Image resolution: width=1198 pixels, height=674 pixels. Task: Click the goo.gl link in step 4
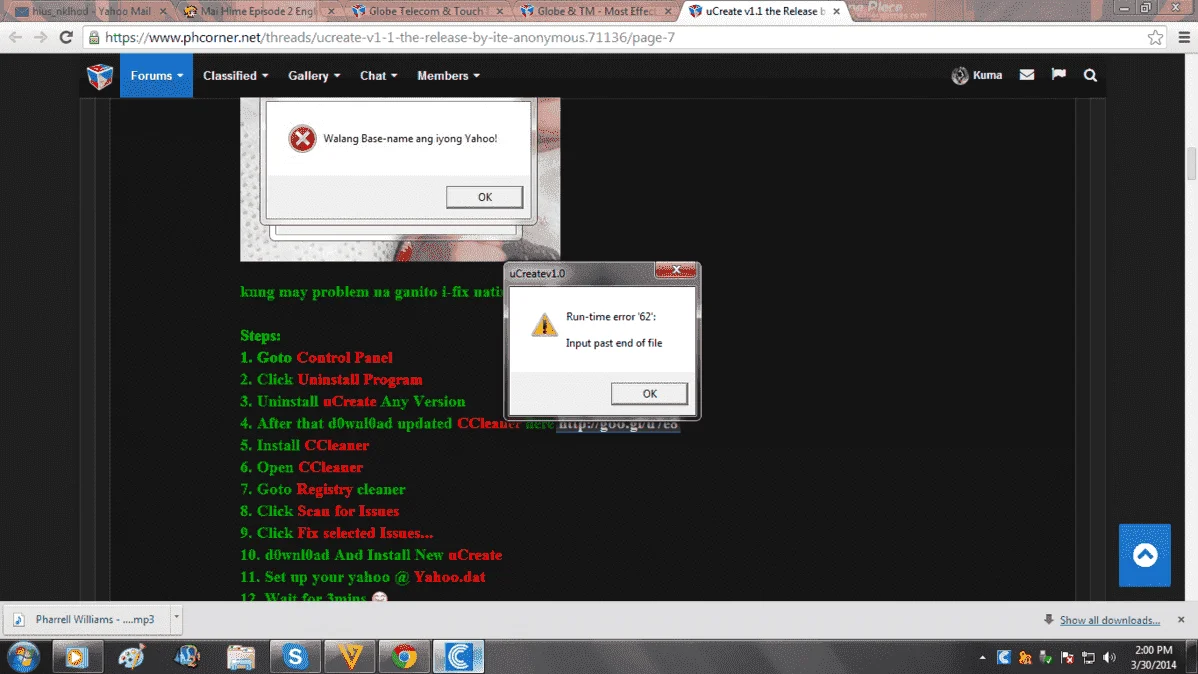click(617, 423)
